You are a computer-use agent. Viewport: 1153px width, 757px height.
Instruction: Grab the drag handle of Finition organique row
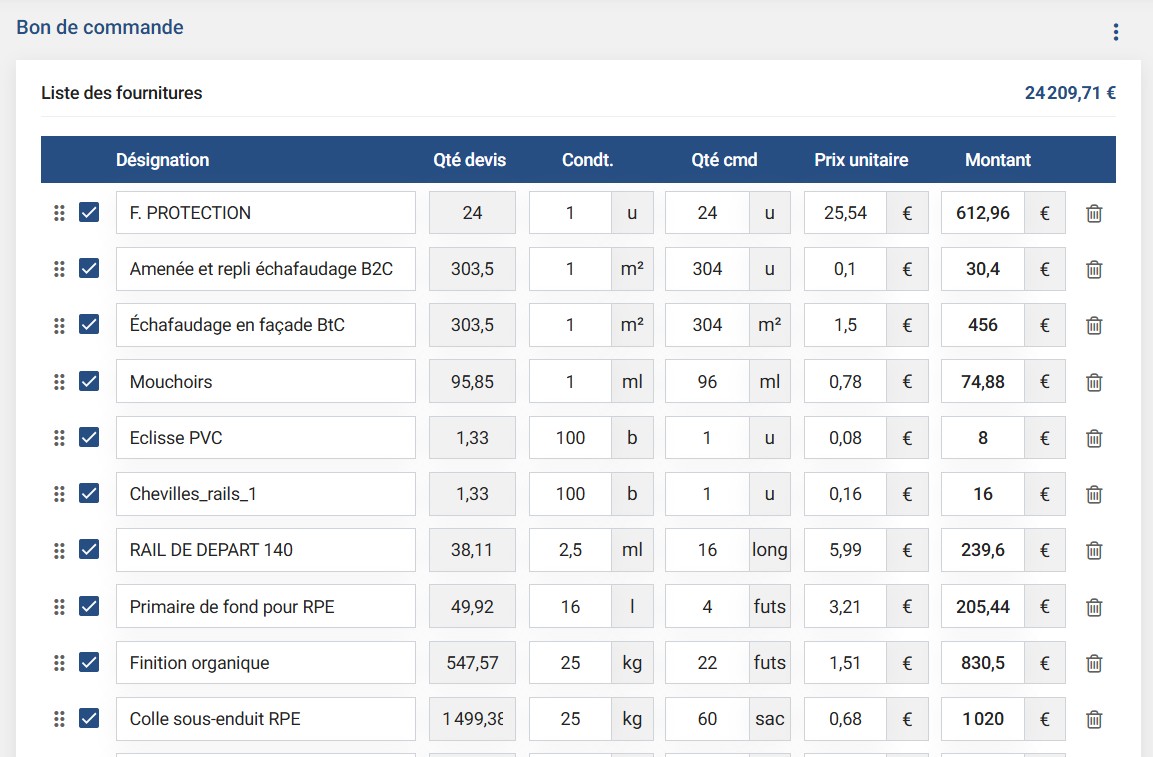[59, 663]
